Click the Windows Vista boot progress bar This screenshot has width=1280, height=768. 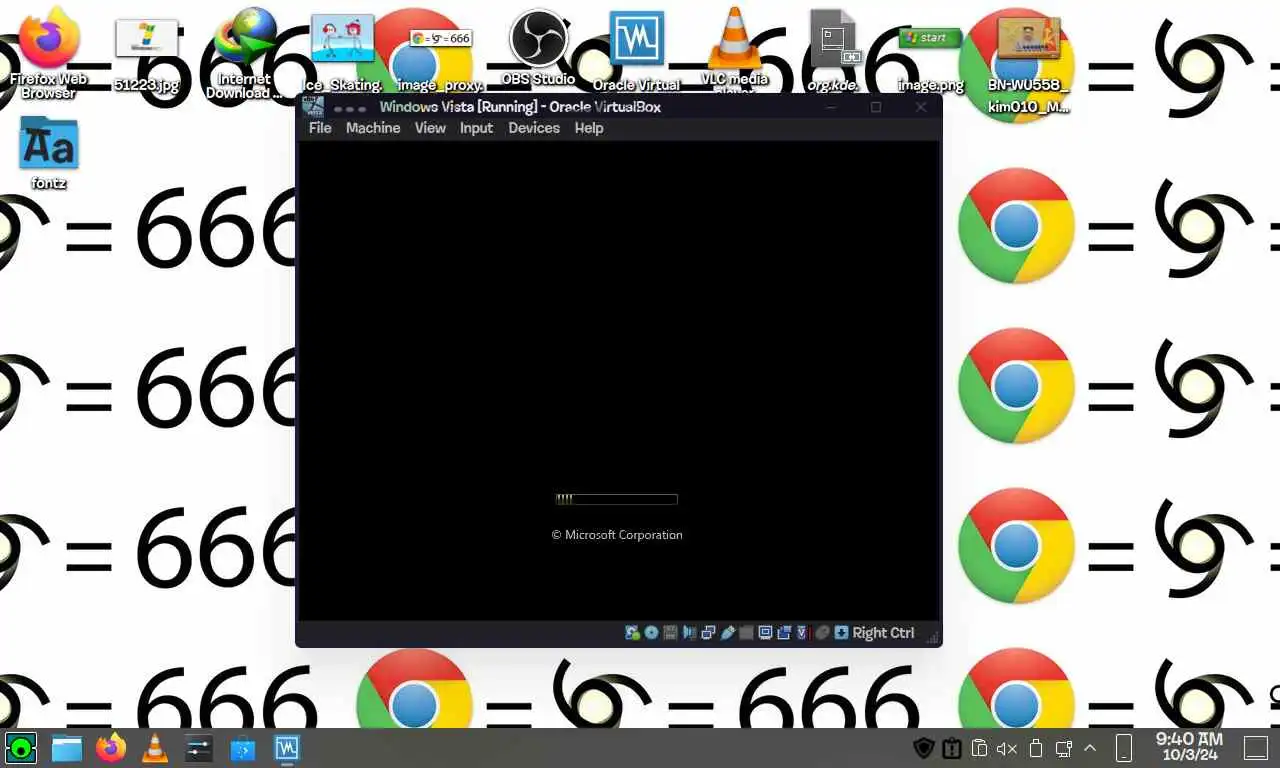[x=617, y=499]
